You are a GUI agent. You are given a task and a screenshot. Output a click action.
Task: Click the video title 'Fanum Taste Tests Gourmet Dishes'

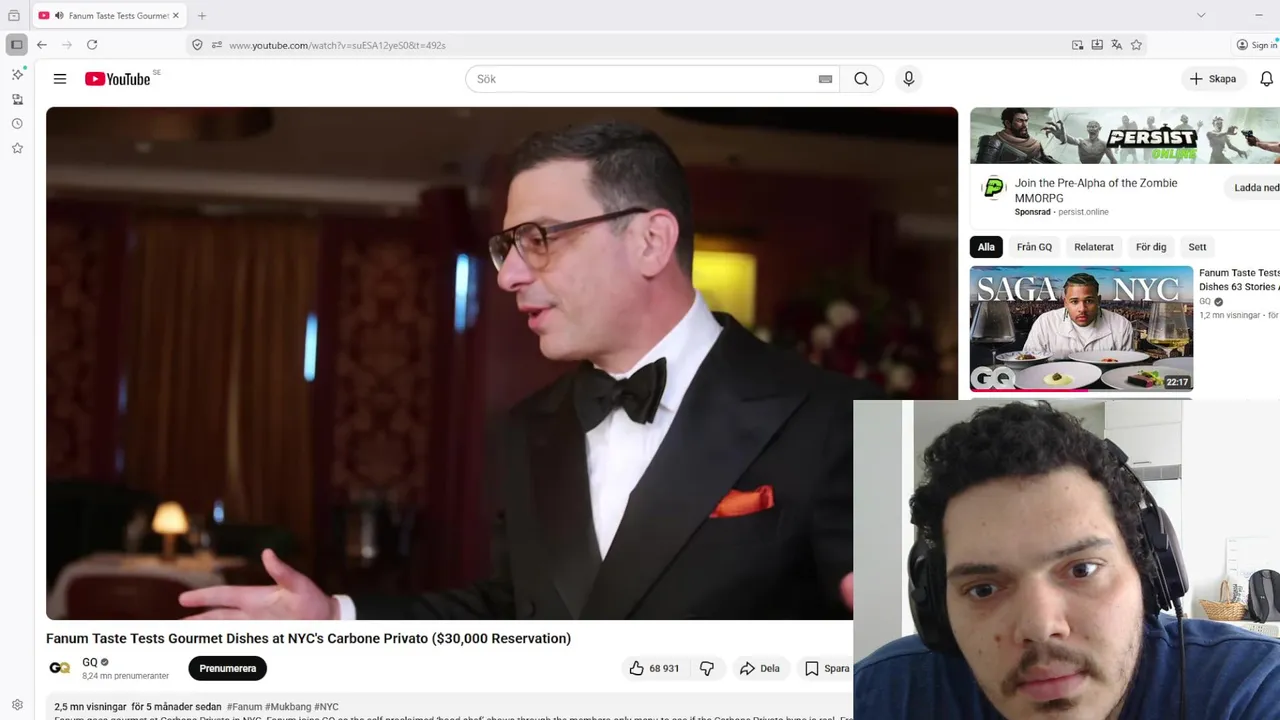point(308,638)
